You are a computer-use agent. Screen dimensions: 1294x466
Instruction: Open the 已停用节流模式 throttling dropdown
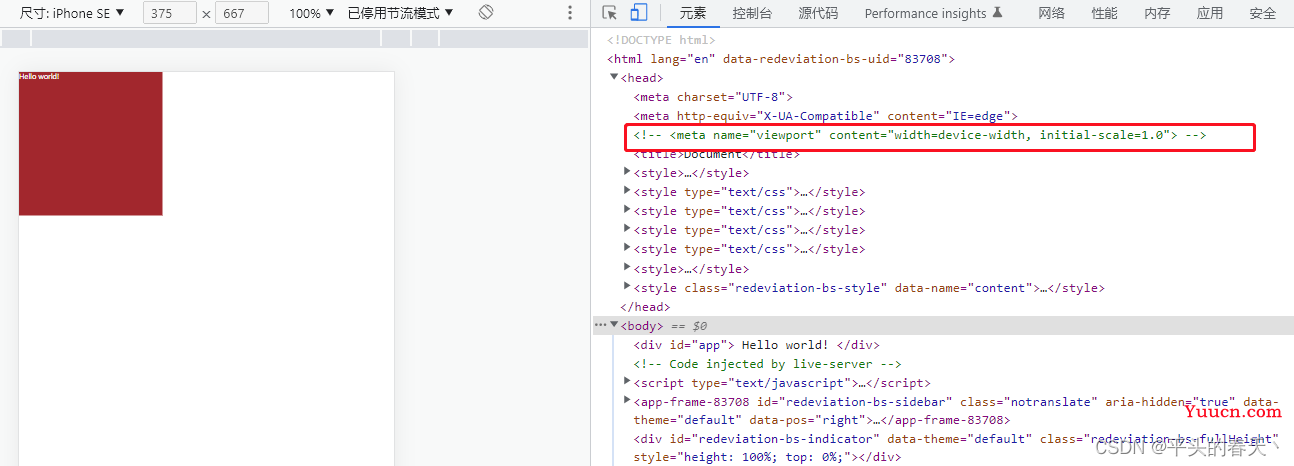click(x=400, y=13)
